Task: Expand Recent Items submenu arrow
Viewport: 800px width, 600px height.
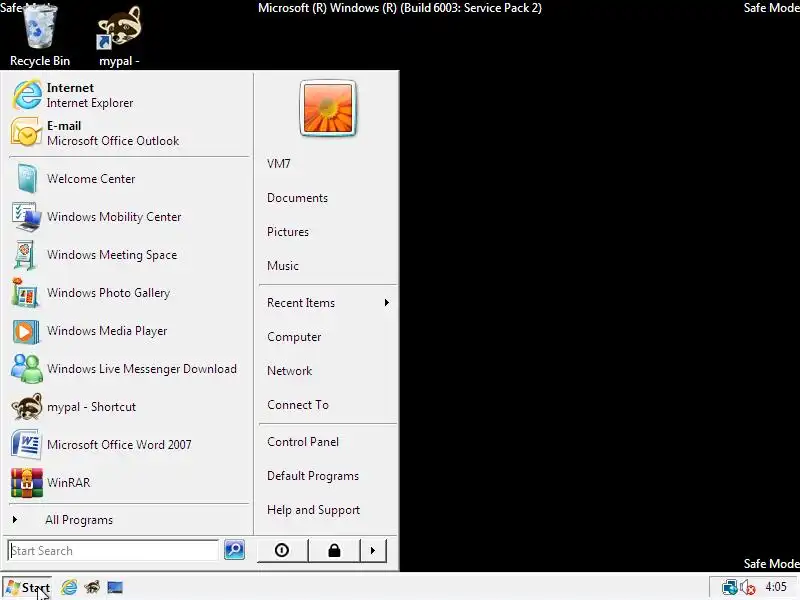Action: pos(387,303)
